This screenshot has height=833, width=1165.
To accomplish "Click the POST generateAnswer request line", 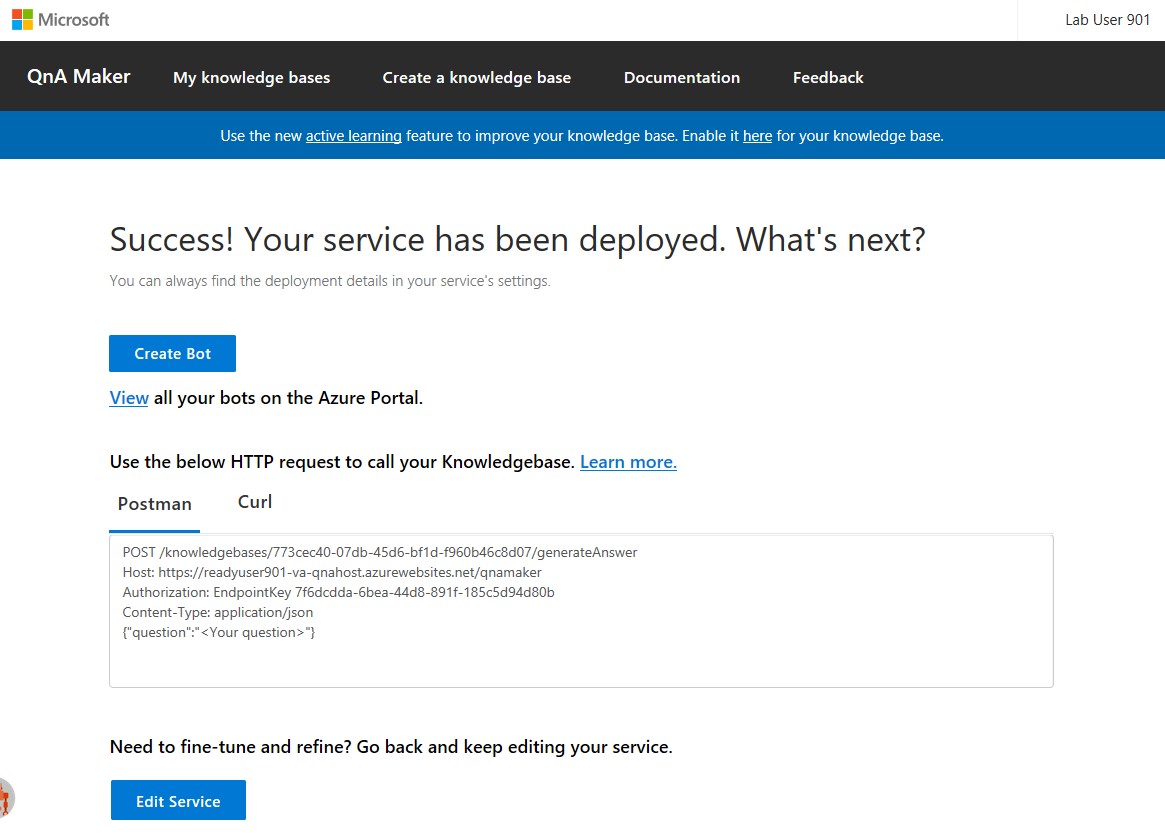I will pos(380,552).
